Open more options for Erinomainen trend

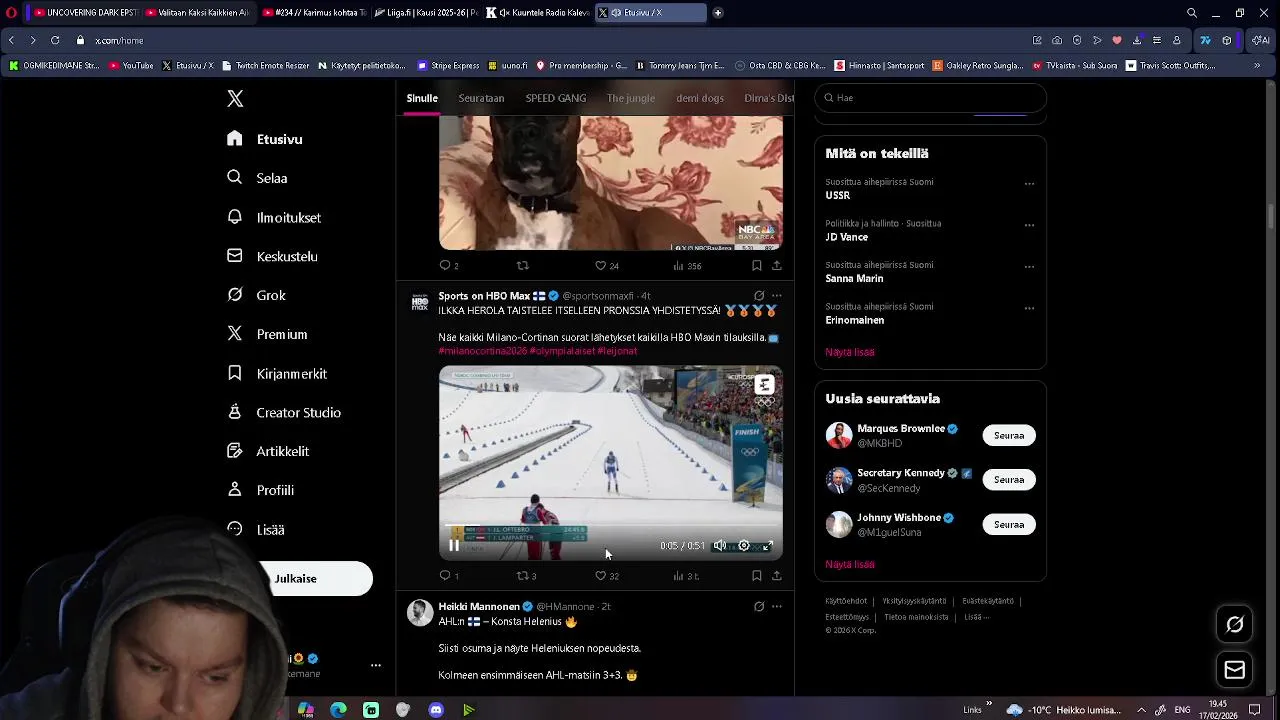(x=1029, y=308)
